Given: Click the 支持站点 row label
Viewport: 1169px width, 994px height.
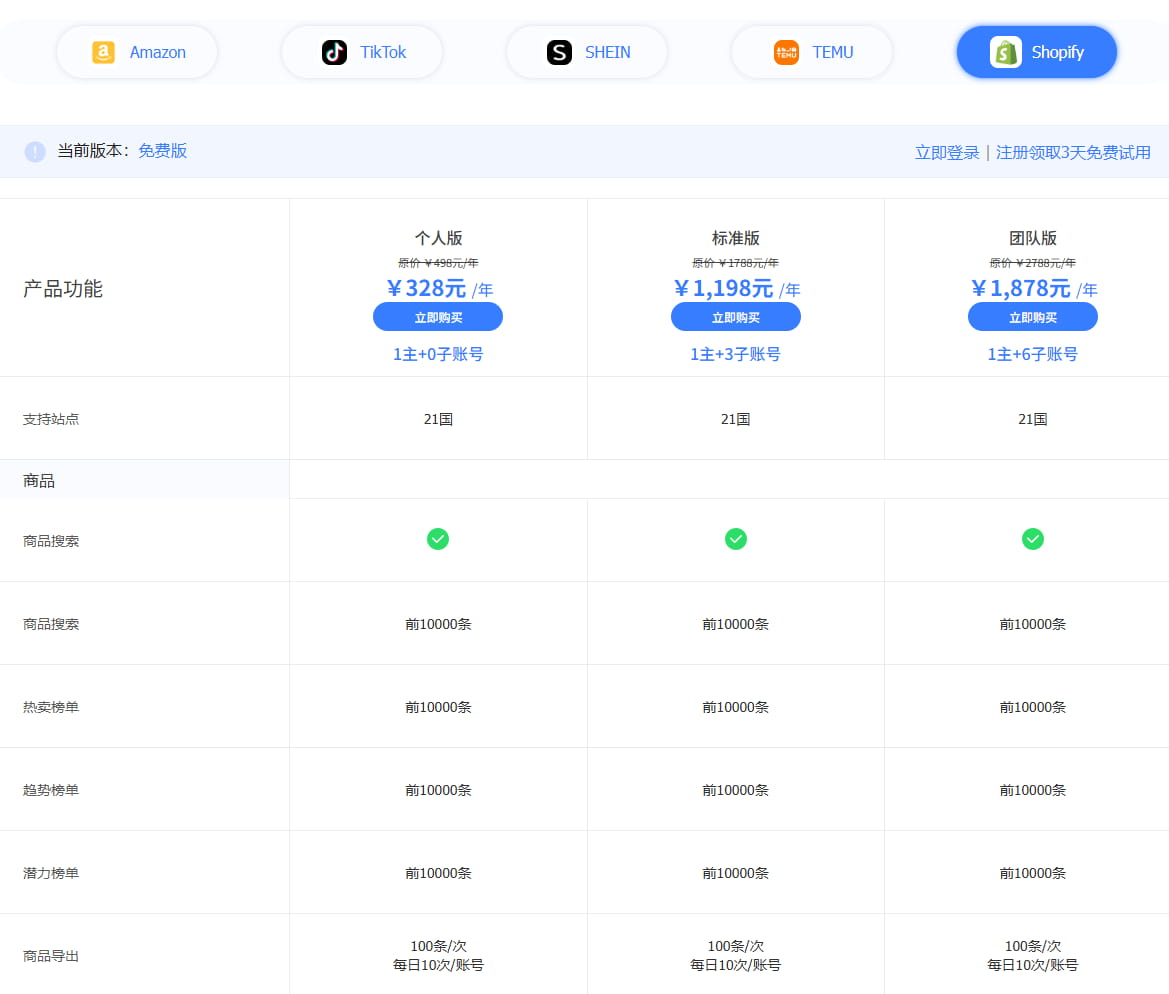Looking at the screenshot, I should (x=51, y=419).
